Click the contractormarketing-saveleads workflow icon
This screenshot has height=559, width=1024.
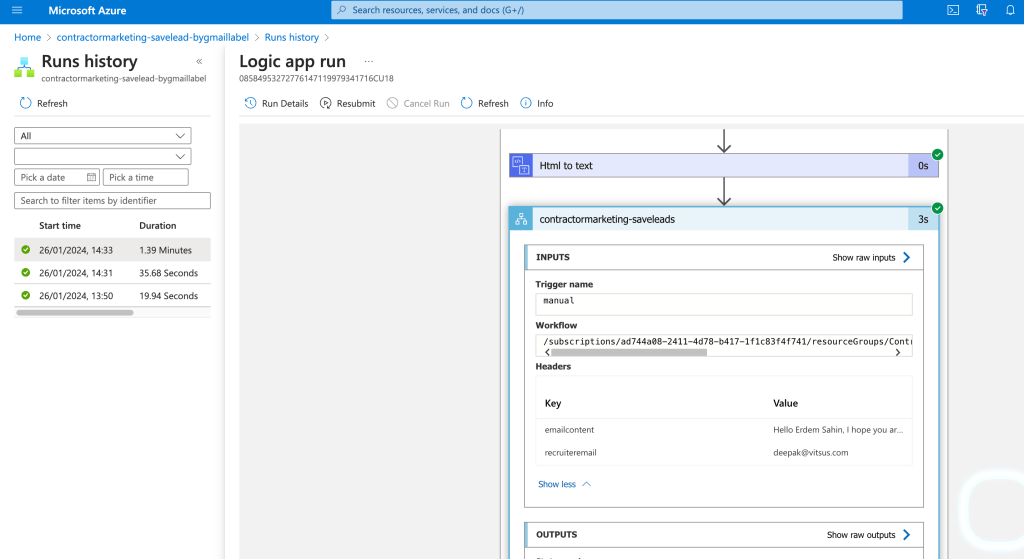pyautogui.click(x=520, y=219)
